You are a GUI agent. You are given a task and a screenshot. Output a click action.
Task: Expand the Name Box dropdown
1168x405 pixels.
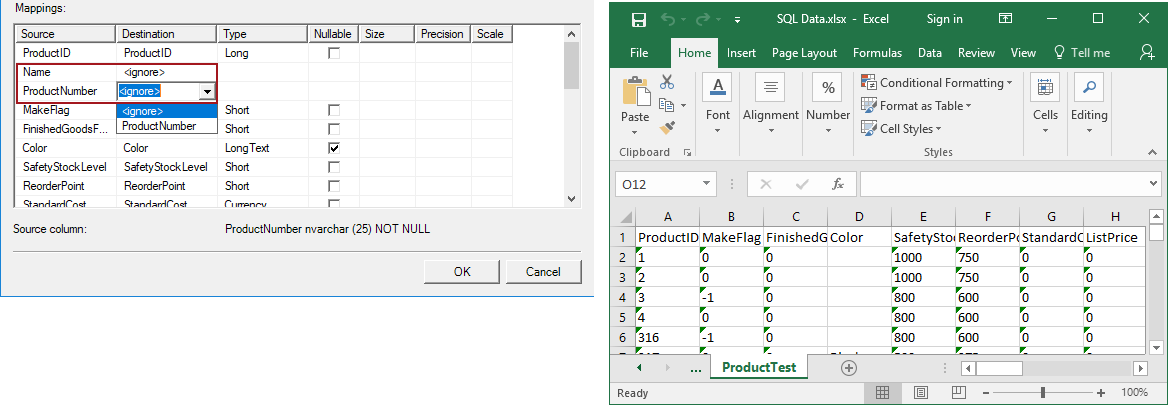point(706,184)
